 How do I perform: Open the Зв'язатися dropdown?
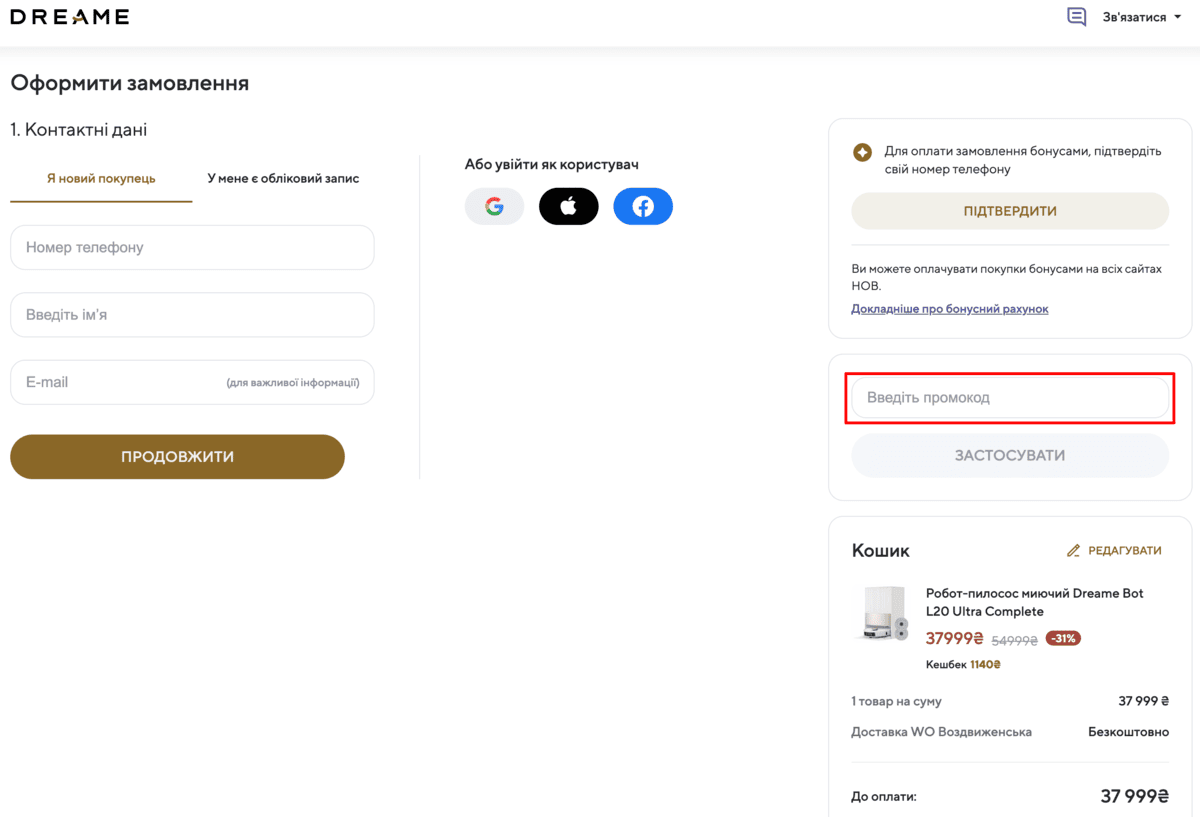pos(1134,17)
